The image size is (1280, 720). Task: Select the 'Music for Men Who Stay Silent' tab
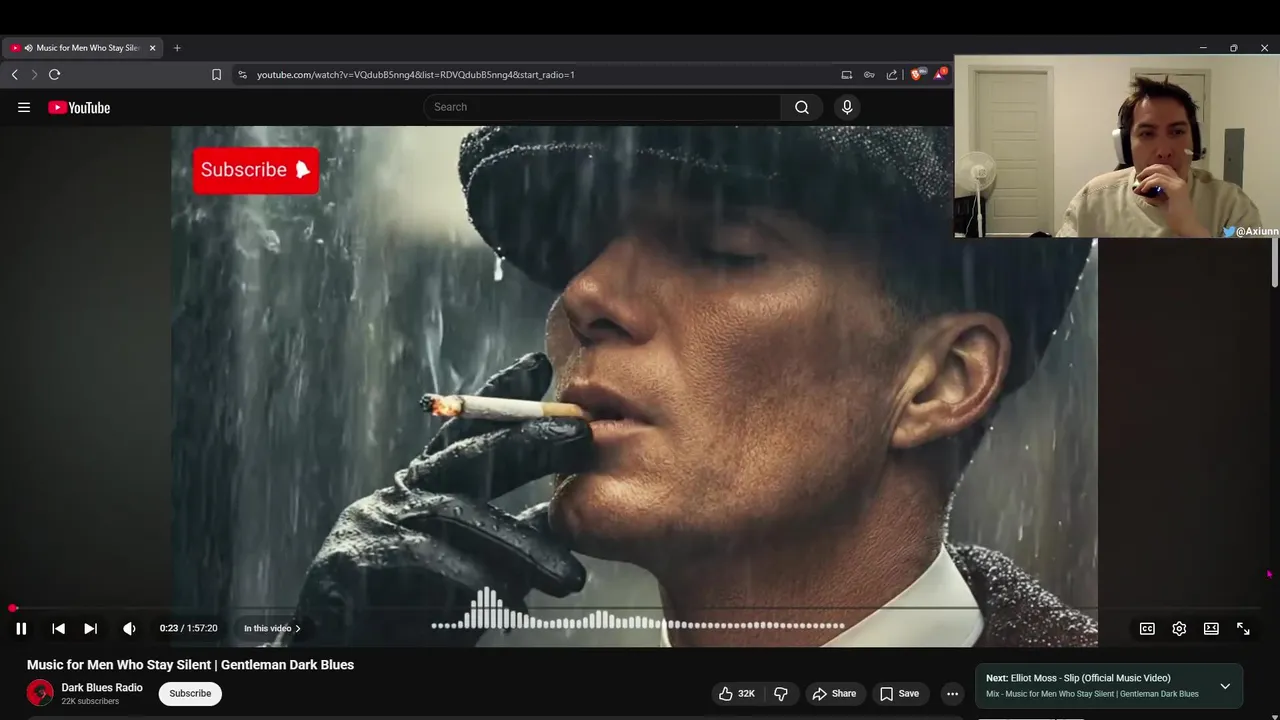84,48
